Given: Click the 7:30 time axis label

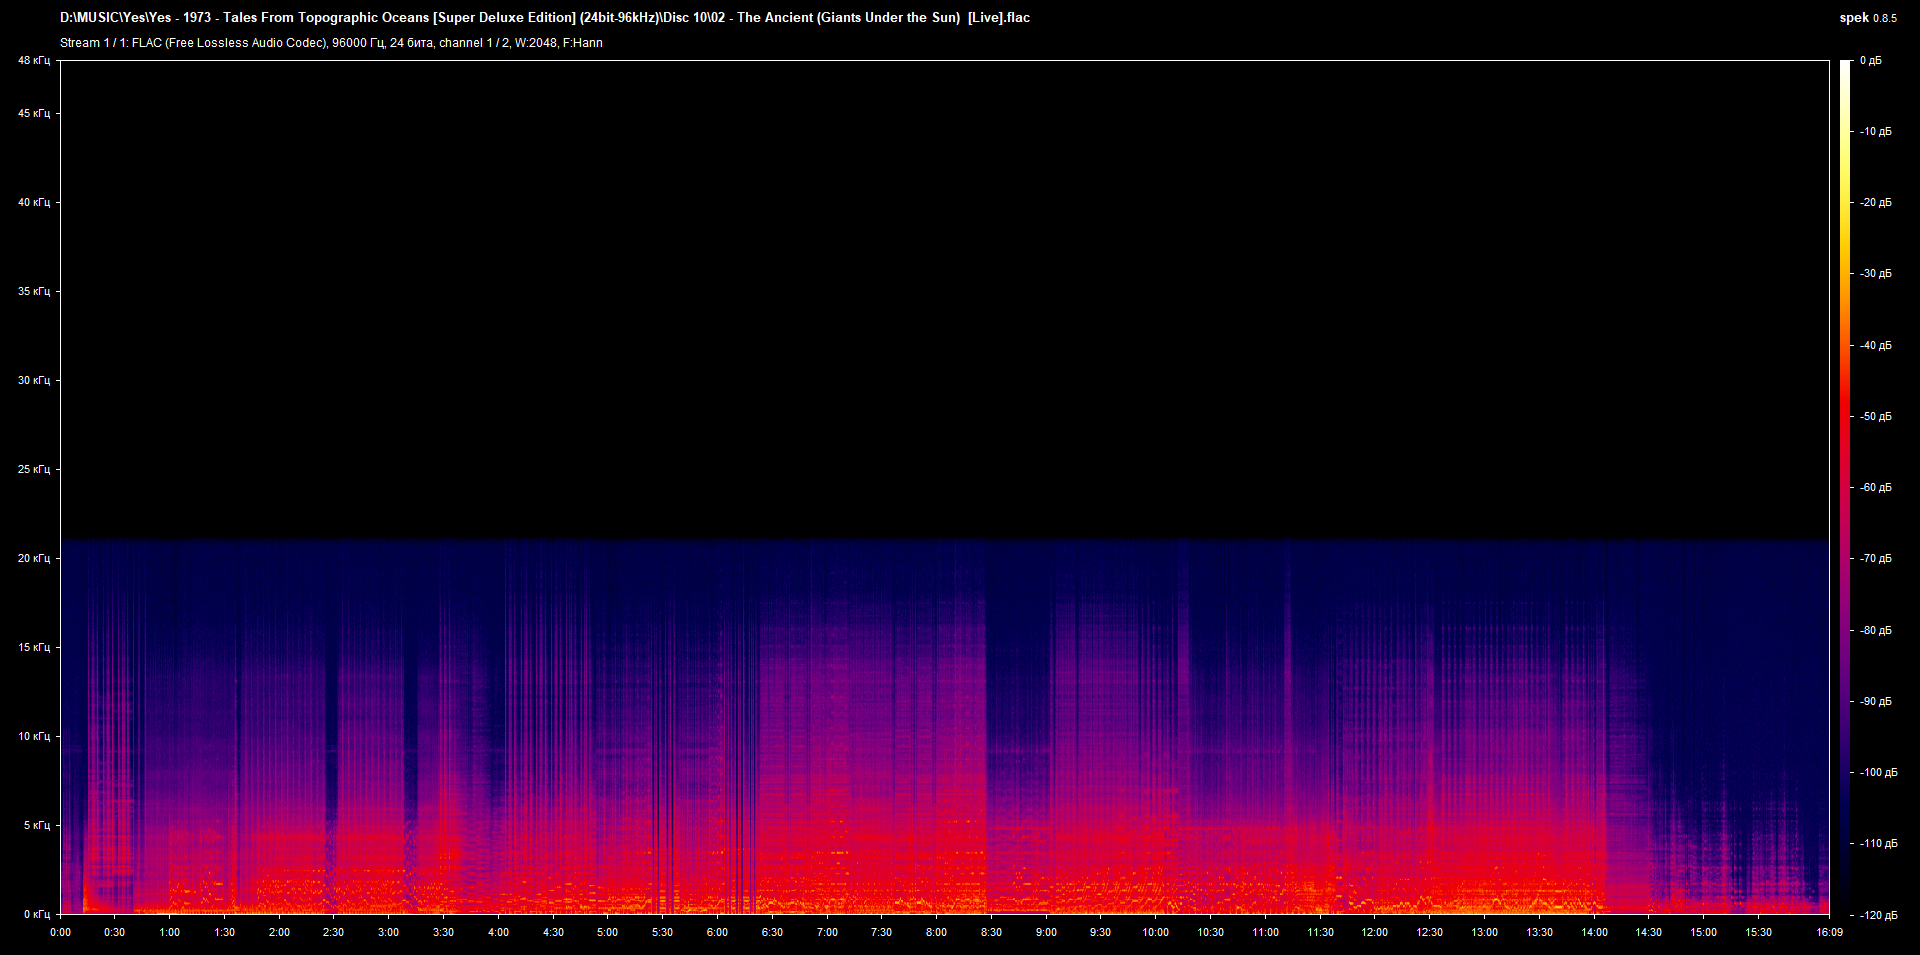Looking at the screenshot, I should point(881,932).
